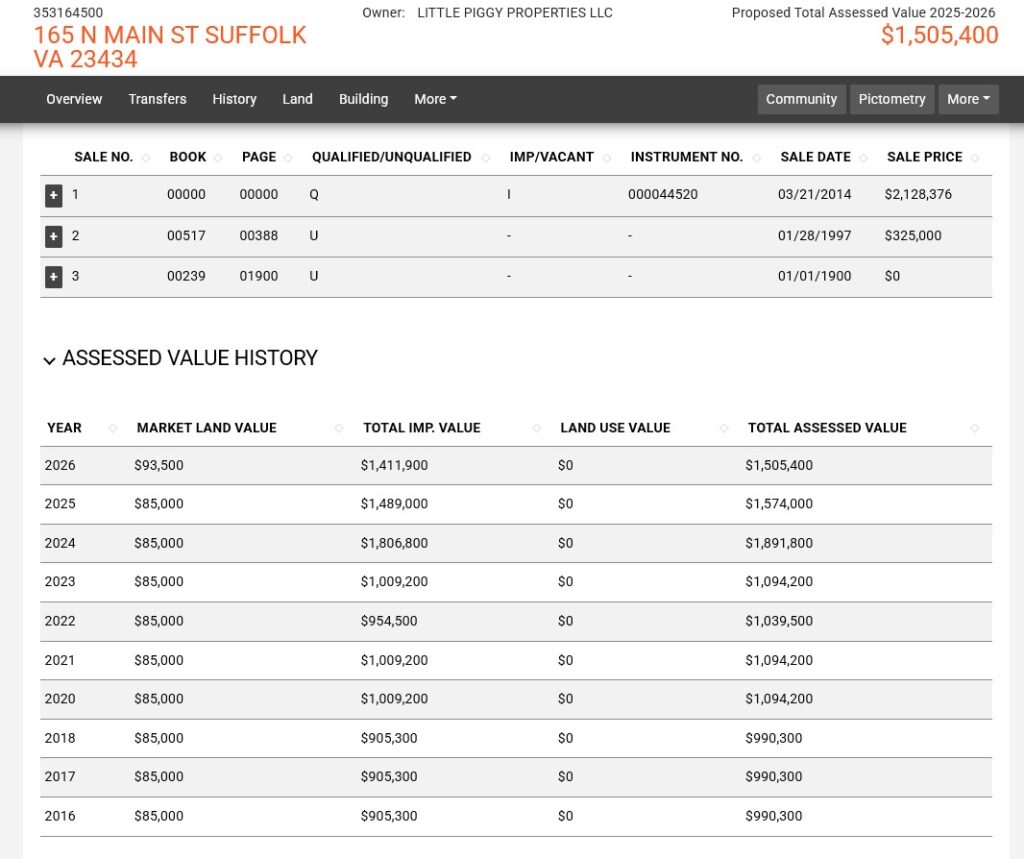Viewport: 1024px width, 859px height.
Task: Open the Pictometry viewer button
Action: click(x=892, y=99)
